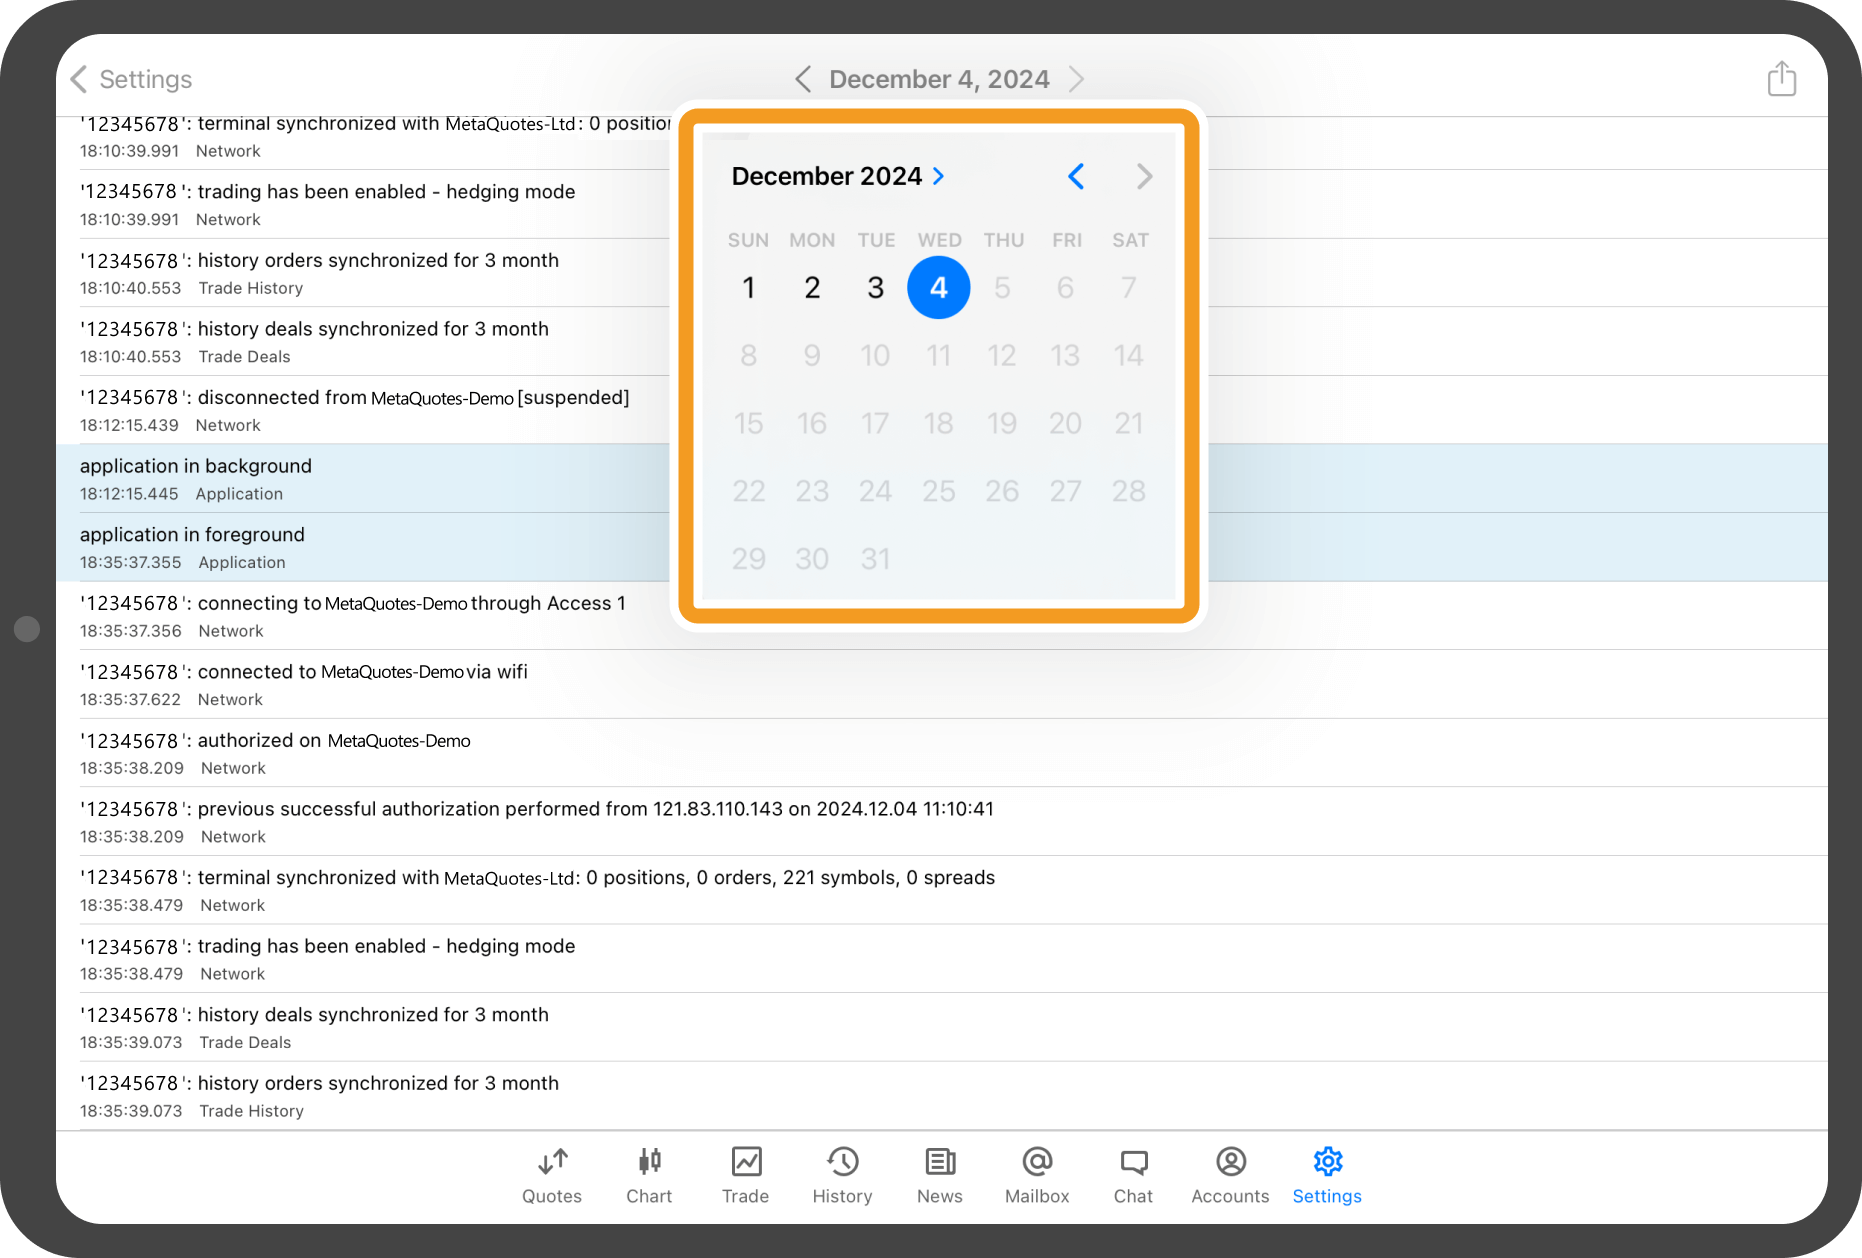Show next day's journal log

point(1076,79)
